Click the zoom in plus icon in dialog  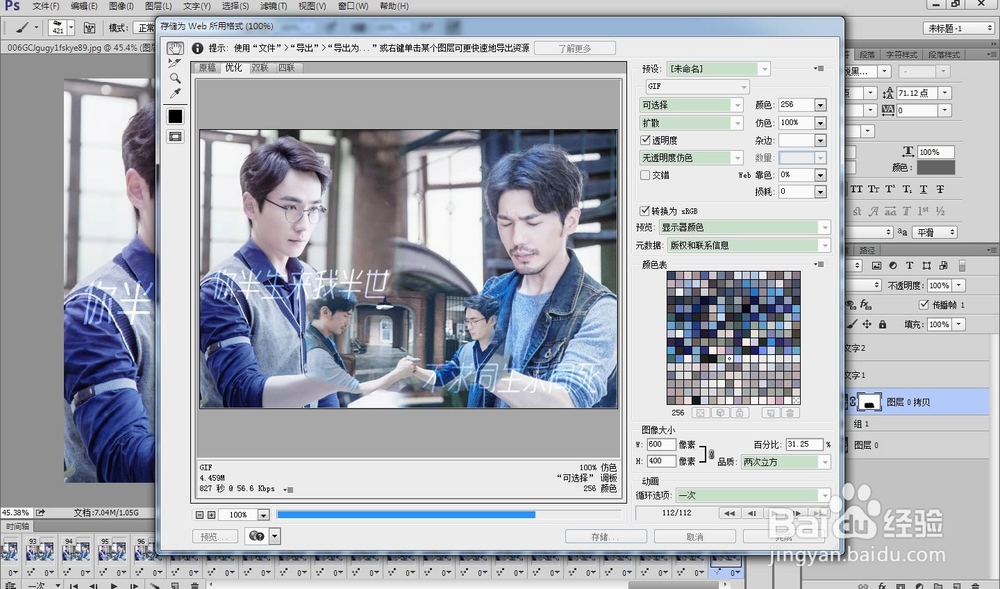click(x=211, y=514)
